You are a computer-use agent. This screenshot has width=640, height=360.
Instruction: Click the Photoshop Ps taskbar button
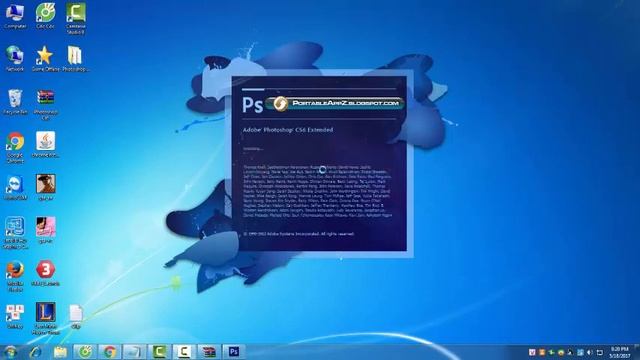(233, 352)
